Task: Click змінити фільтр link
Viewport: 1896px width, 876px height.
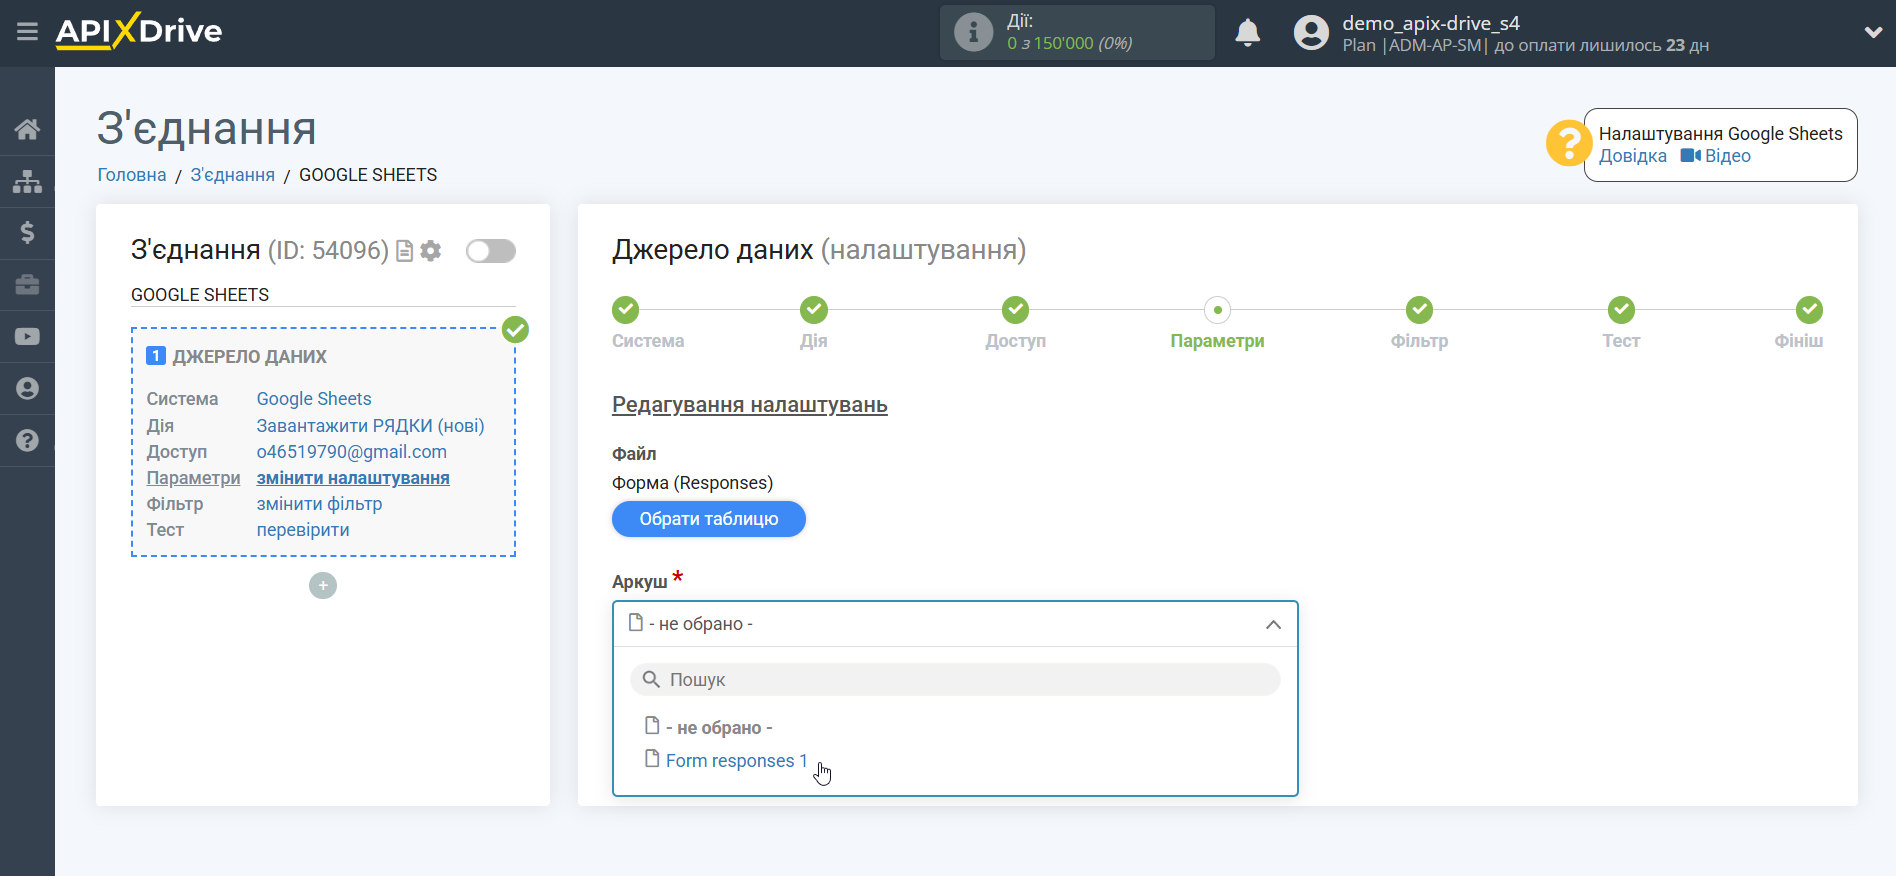Action: (320, 504)
